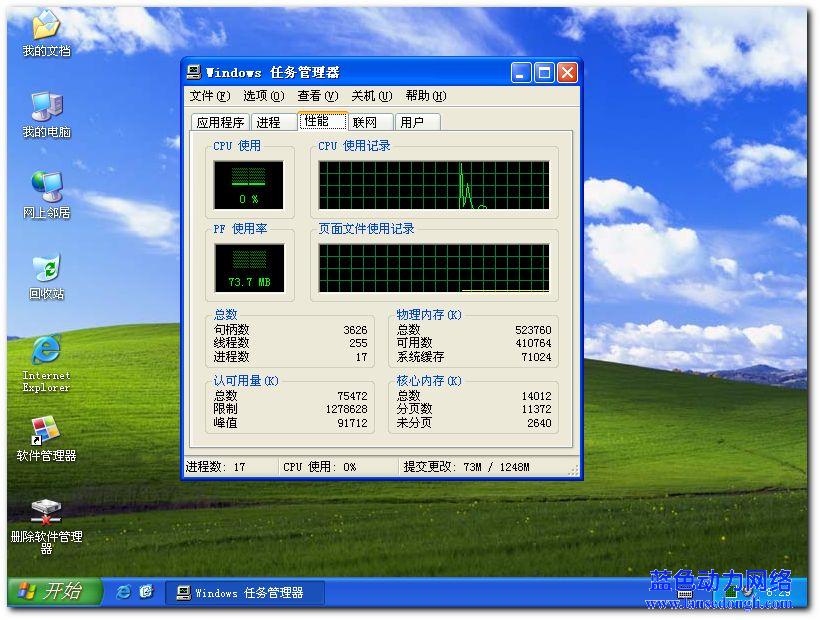The width and height of the screenshot is (820, 620).
Task: Click the 线程数 value 255
Action: click(x=358, y=343)
